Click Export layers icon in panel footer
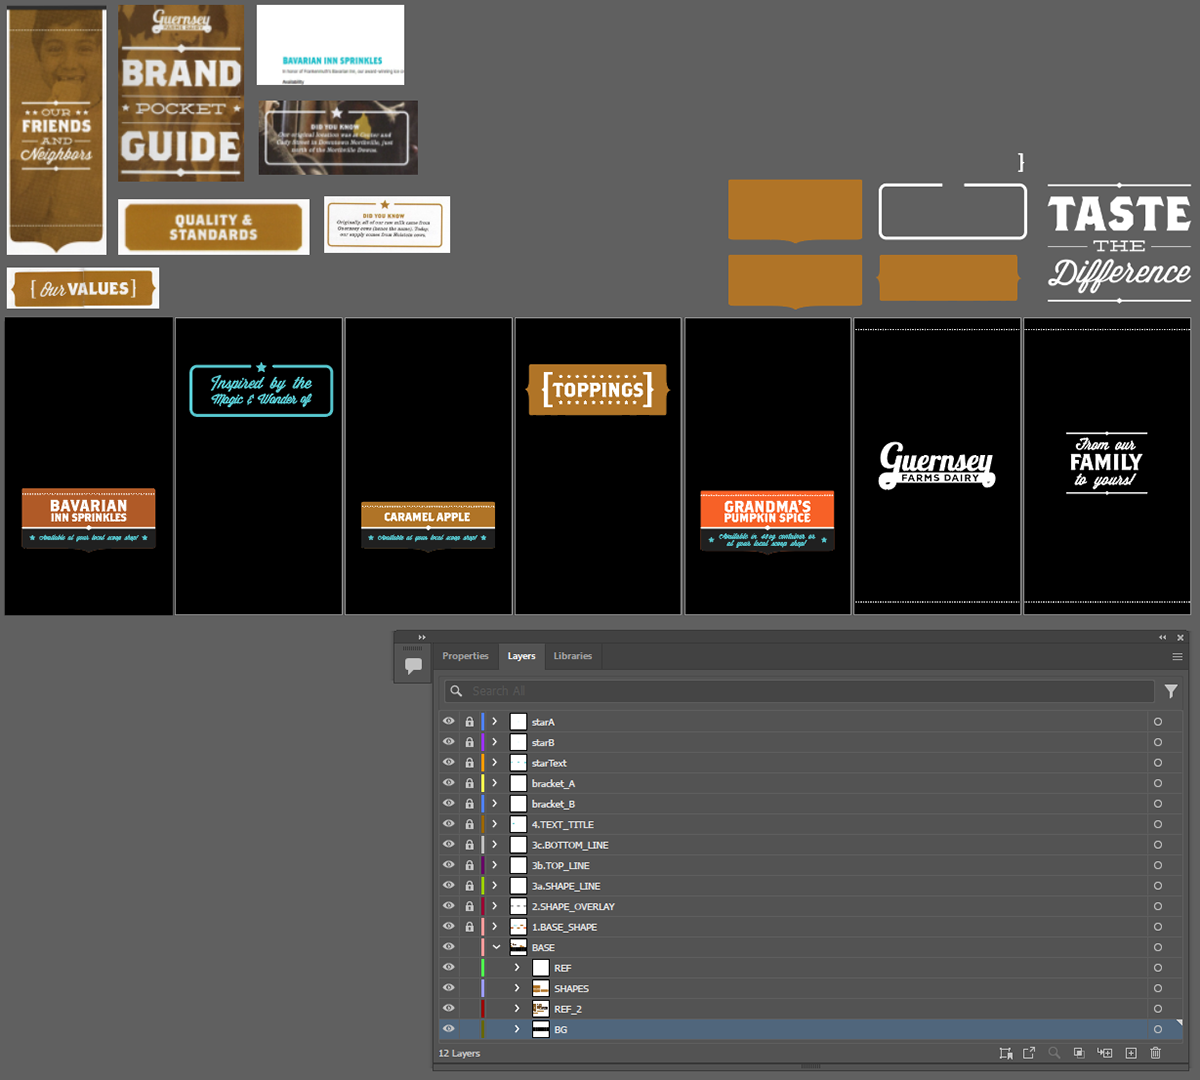The height and width of the screenshot is (1080, 1200). tap(1029, 1053)
